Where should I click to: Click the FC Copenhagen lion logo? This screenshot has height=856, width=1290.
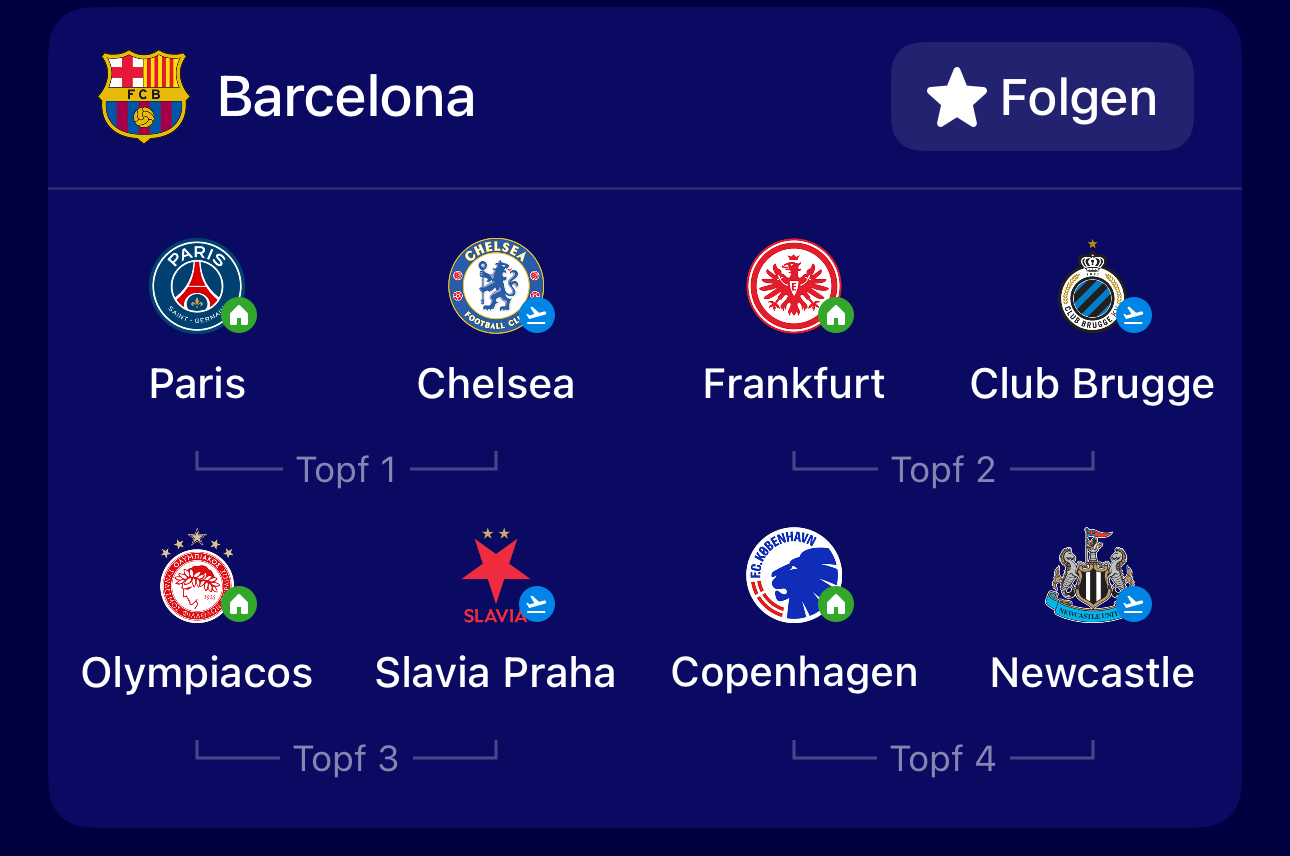[794, 576]
